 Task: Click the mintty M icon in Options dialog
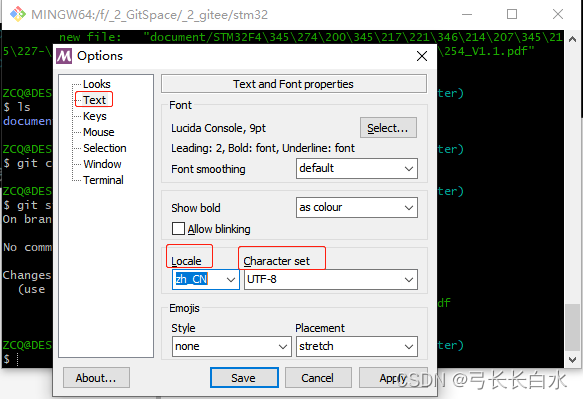tap(64, 56)
